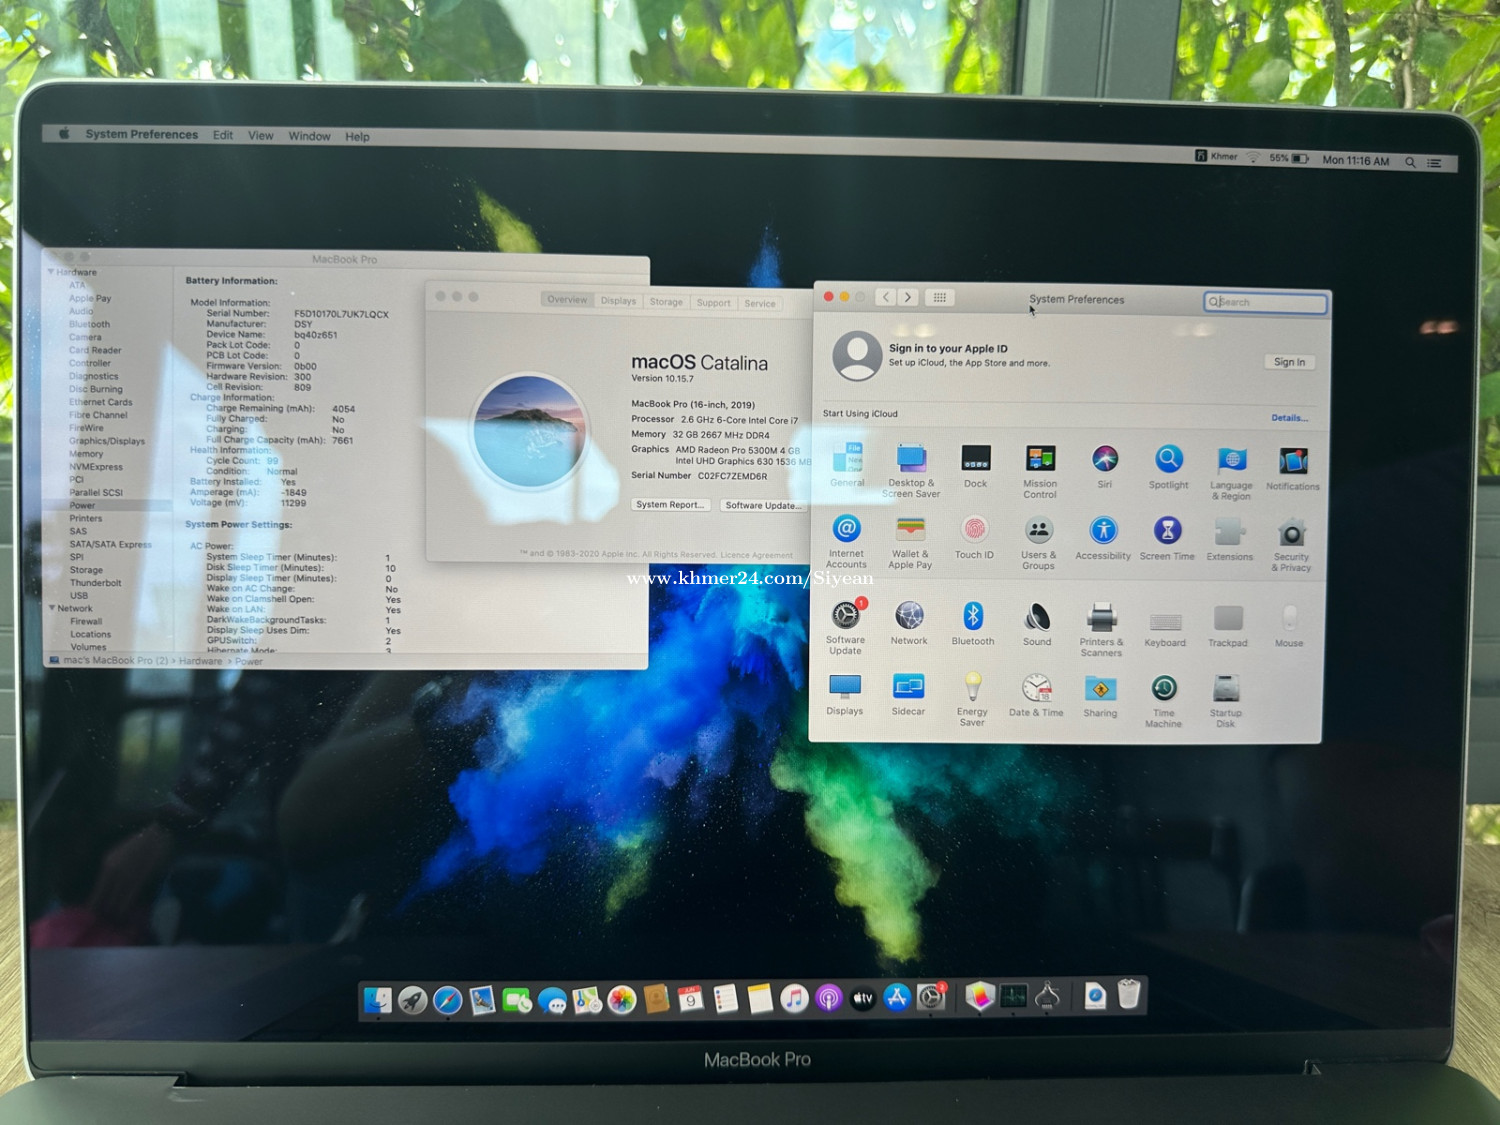Open Accessibility preference pane
Screen dimensions: 1500x1125
[x=1103, y=537]
